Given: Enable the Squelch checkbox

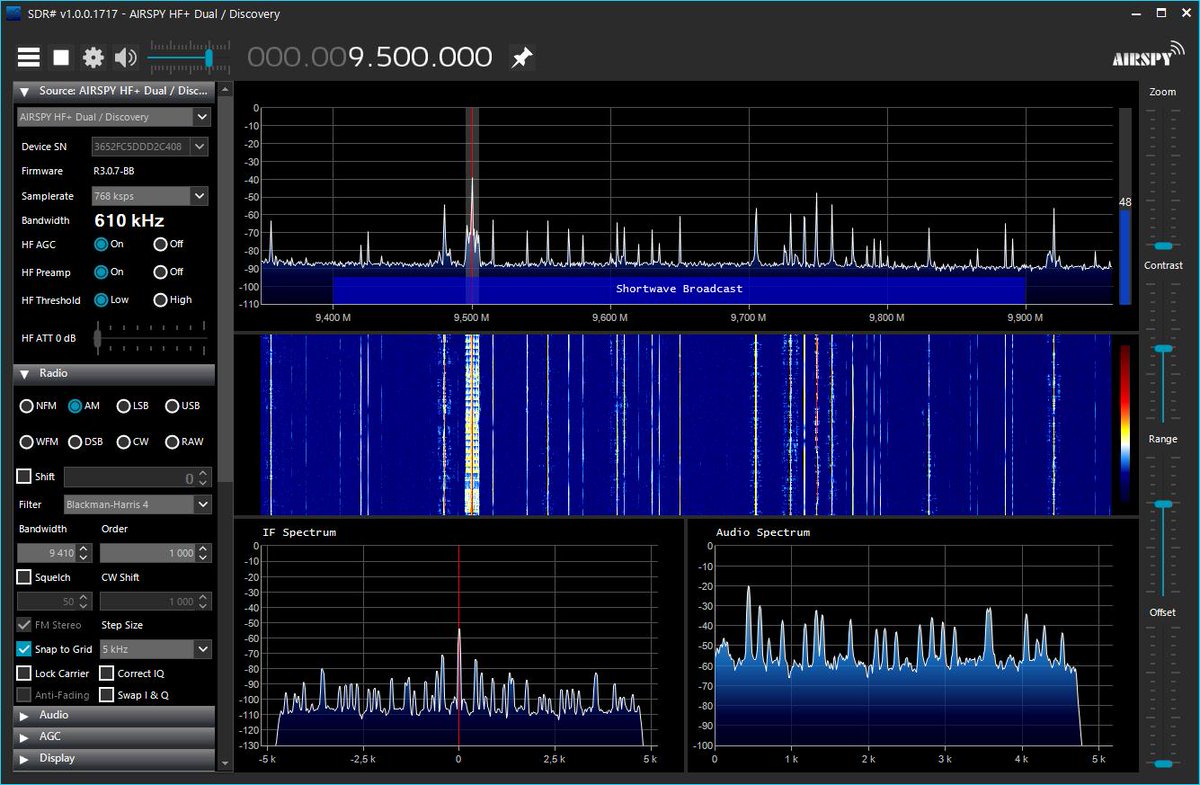Looking at the screenshot, I should [x=24, y=577].
